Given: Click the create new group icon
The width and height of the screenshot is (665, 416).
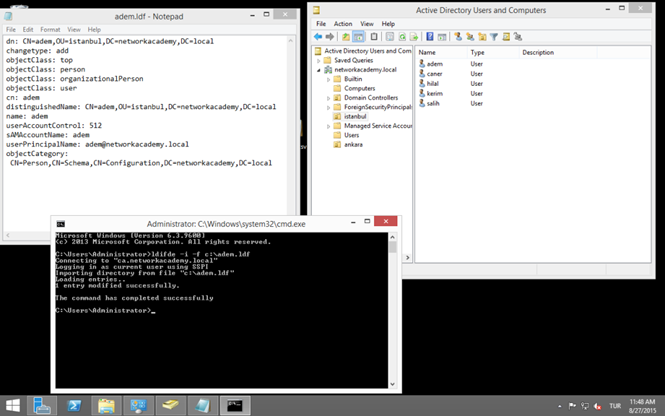Looking at the screenshot, I should (470, 37).
